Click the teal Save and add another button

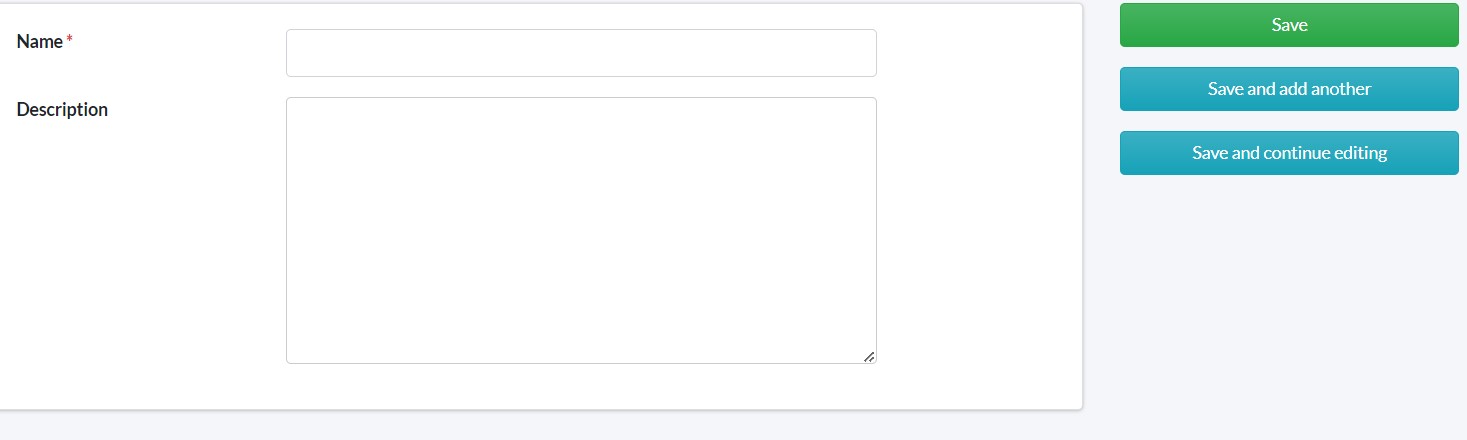[1289, 89]
